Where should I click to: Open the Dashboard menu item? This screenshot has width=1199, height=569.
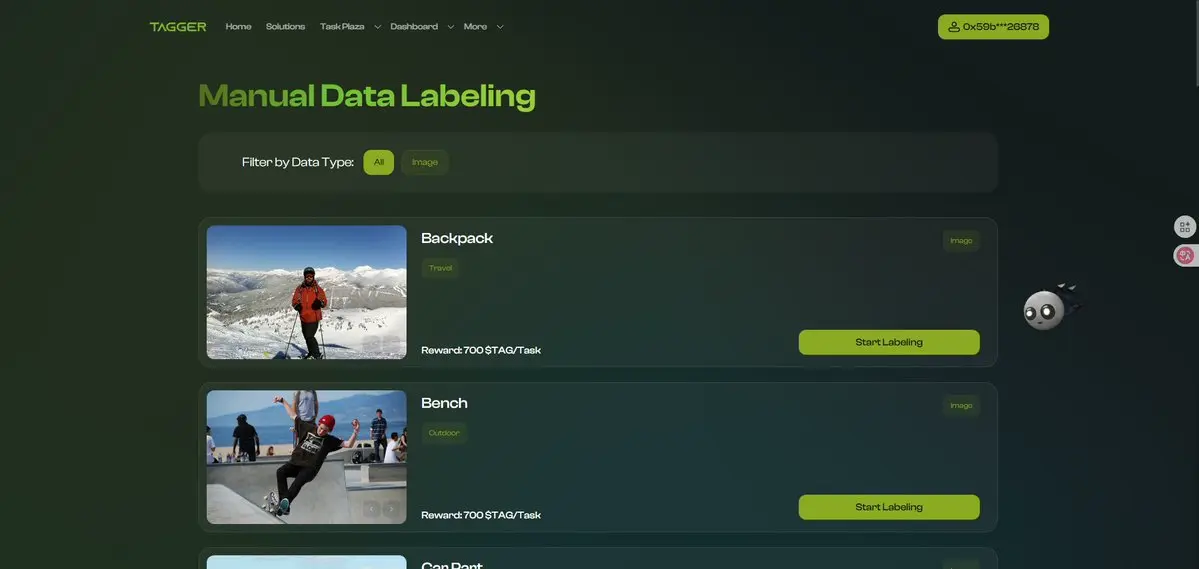[414, 27]
